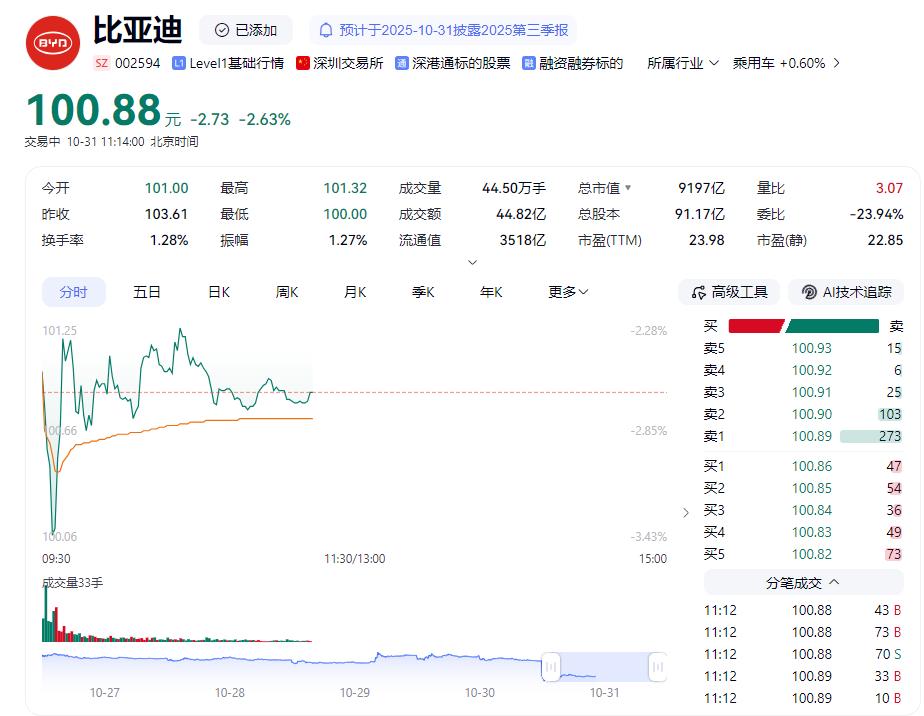Screen dimensions: 924x716
Task: Click the BYD red logo icon
Action: coord(52,43)
